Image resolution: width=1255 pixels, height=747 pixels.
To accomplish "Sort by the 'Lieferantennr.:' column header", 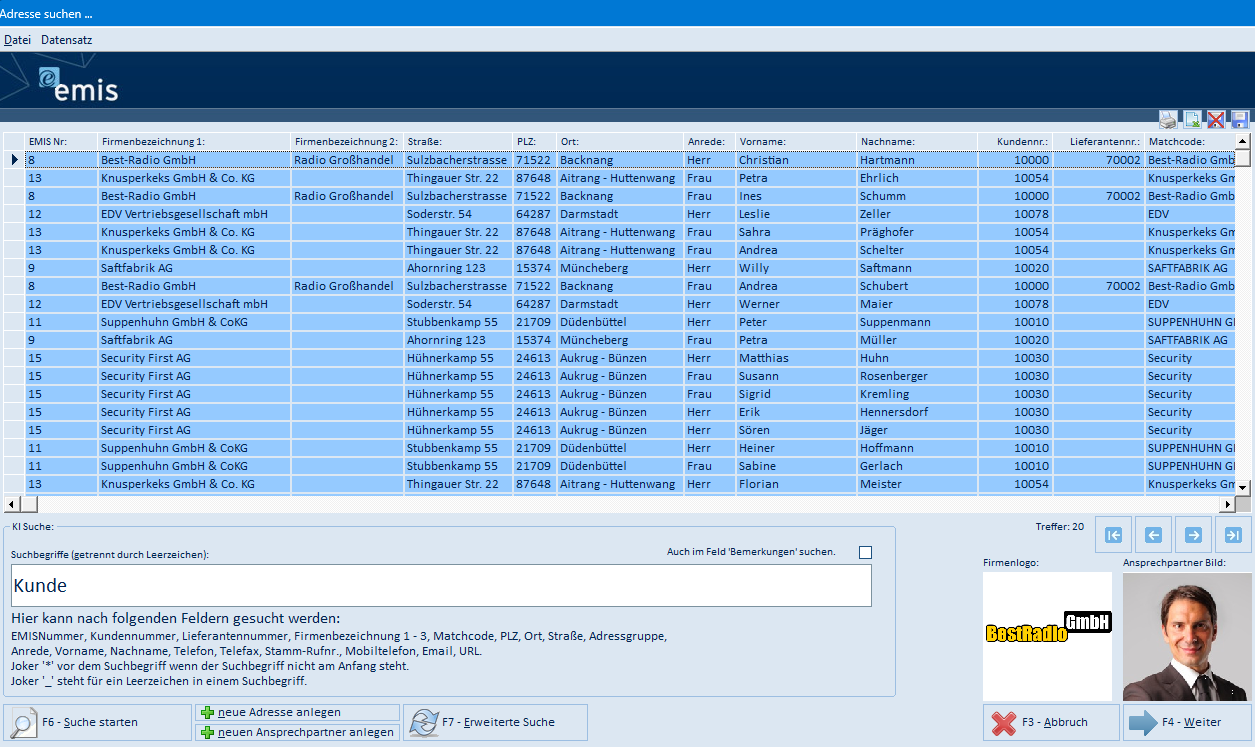I will click(1099, 142).
